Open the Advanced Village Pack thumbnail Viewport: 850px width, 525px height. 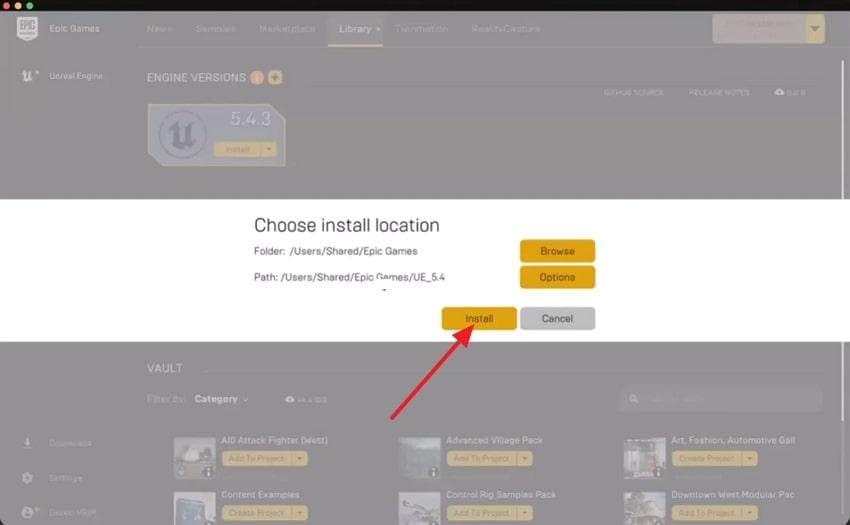click(x=420, y=457)
